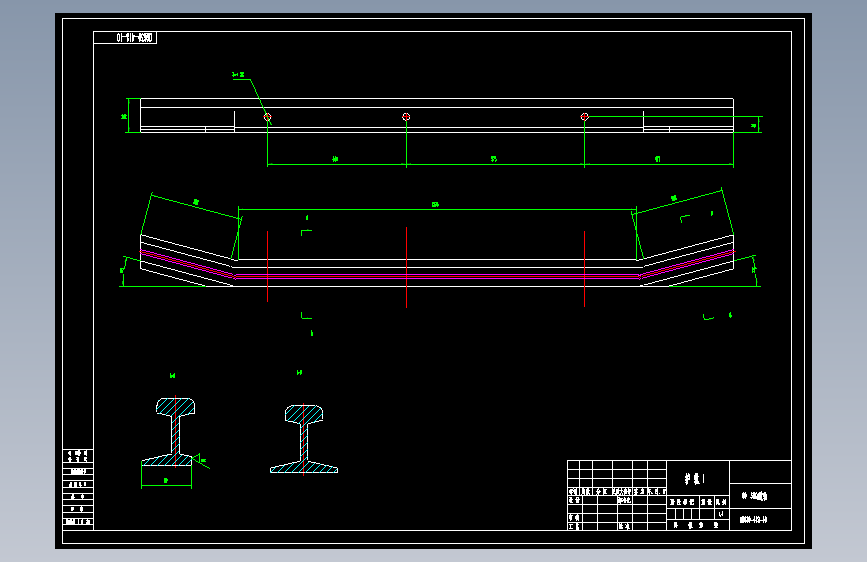Screen dimensions: 867x562
Task: Select the angled dimension over the right bent end
Action: coord(673,198)
